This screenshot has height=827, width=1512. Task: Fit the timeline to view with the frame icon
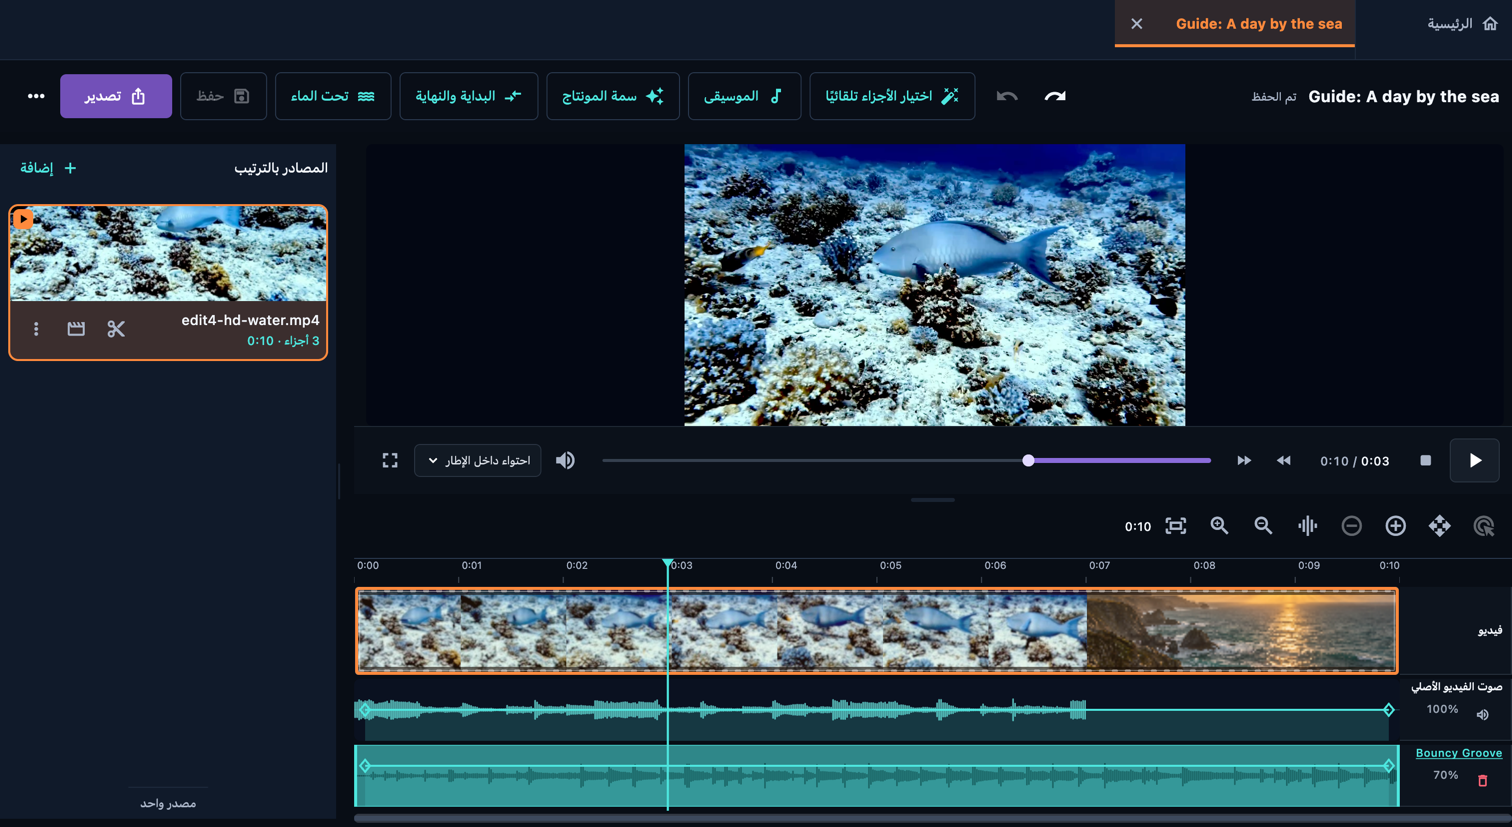(x=1176, y=526)
